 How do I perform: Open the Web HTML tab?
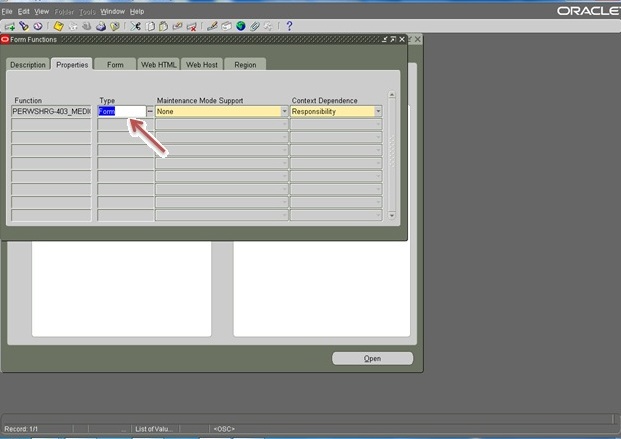click(x=158, y=65)
